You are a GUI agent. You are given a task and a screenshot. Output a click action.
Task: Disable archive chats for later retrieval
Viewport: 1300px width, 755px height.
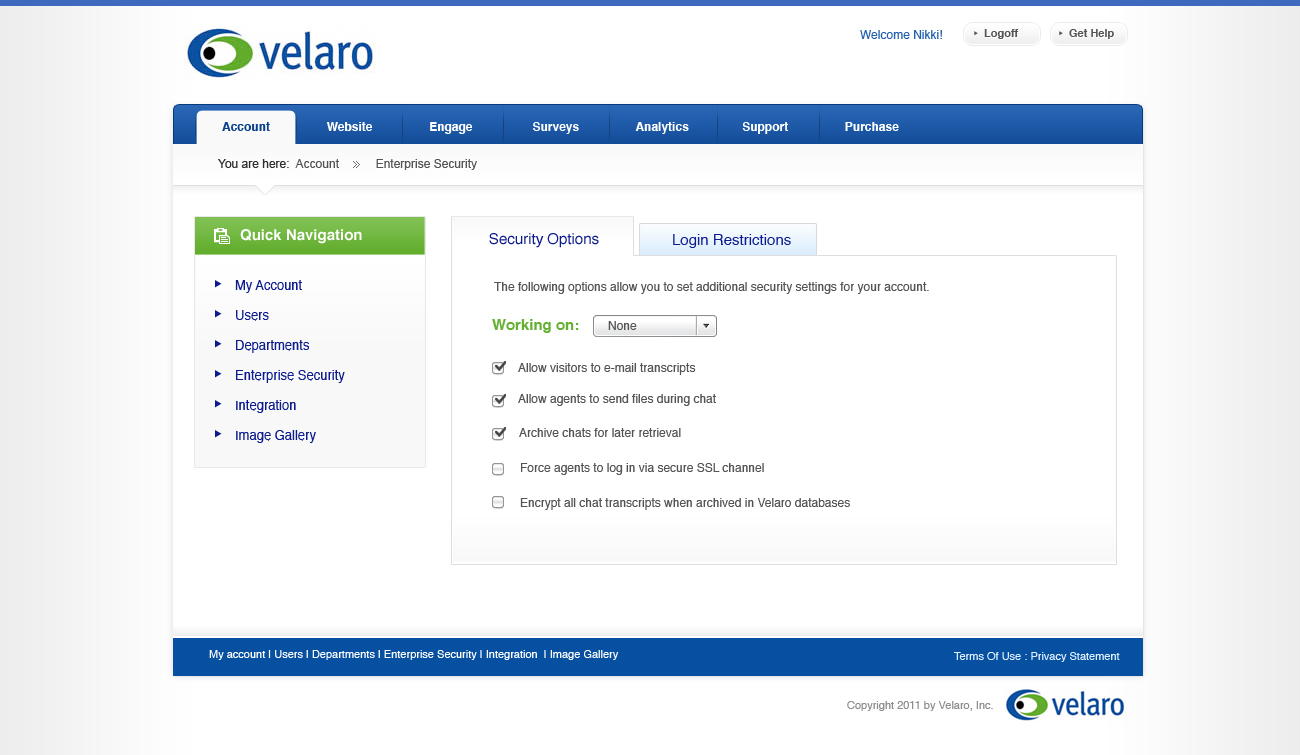(x=498, y=433)
